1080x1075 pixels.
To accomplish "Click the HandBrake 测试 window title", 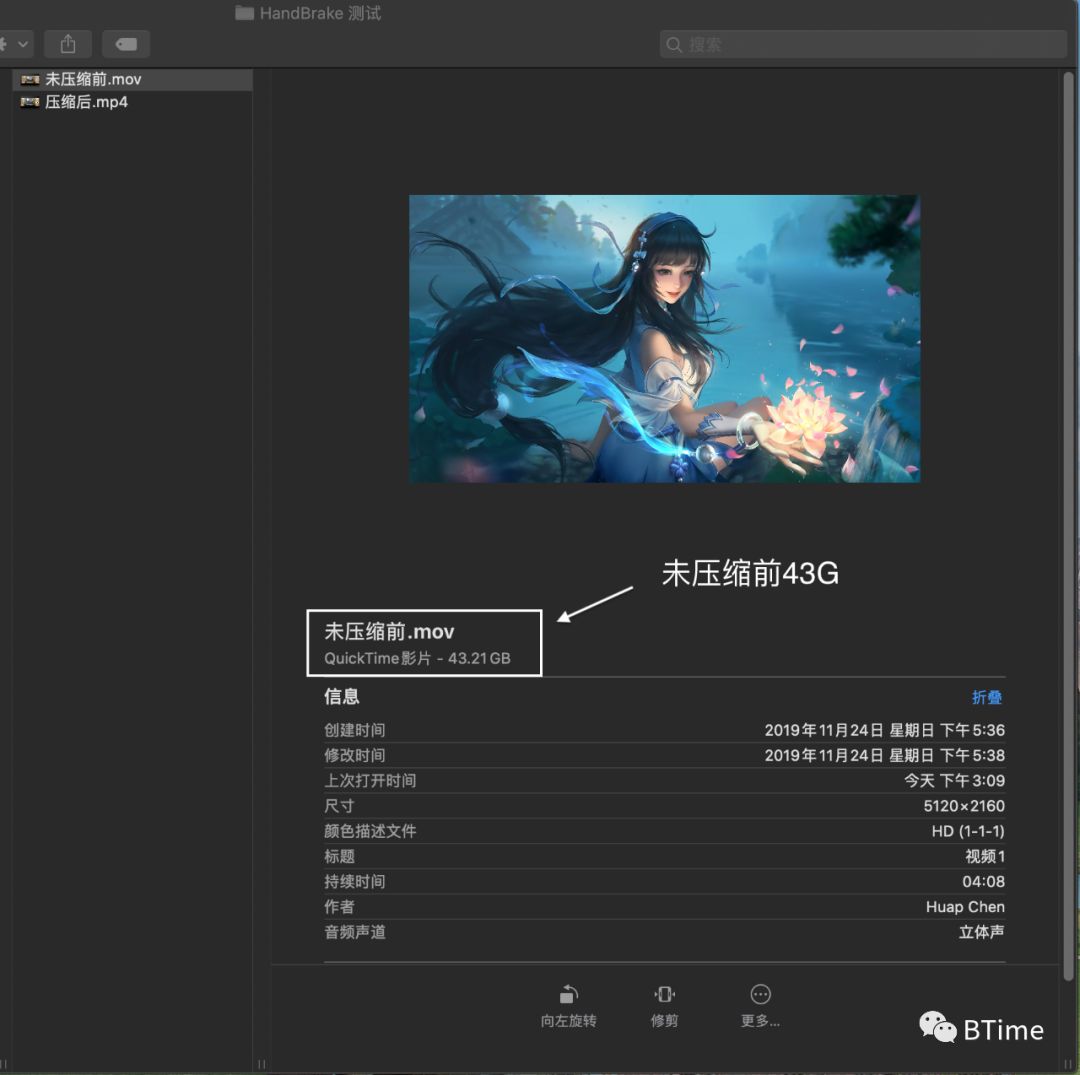I will (307, 13).
